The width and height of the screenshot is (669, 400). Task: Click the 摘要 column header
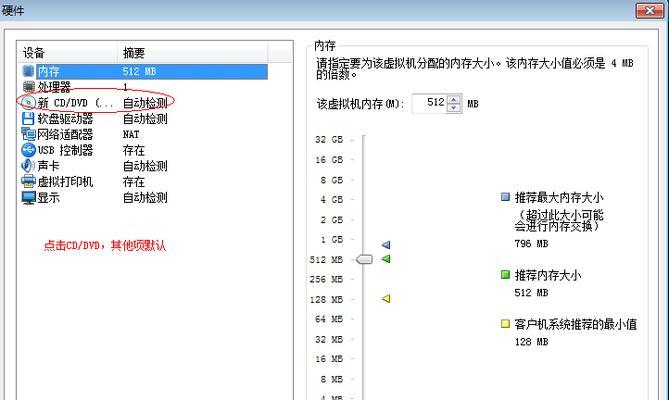click(x=192, y=52)
